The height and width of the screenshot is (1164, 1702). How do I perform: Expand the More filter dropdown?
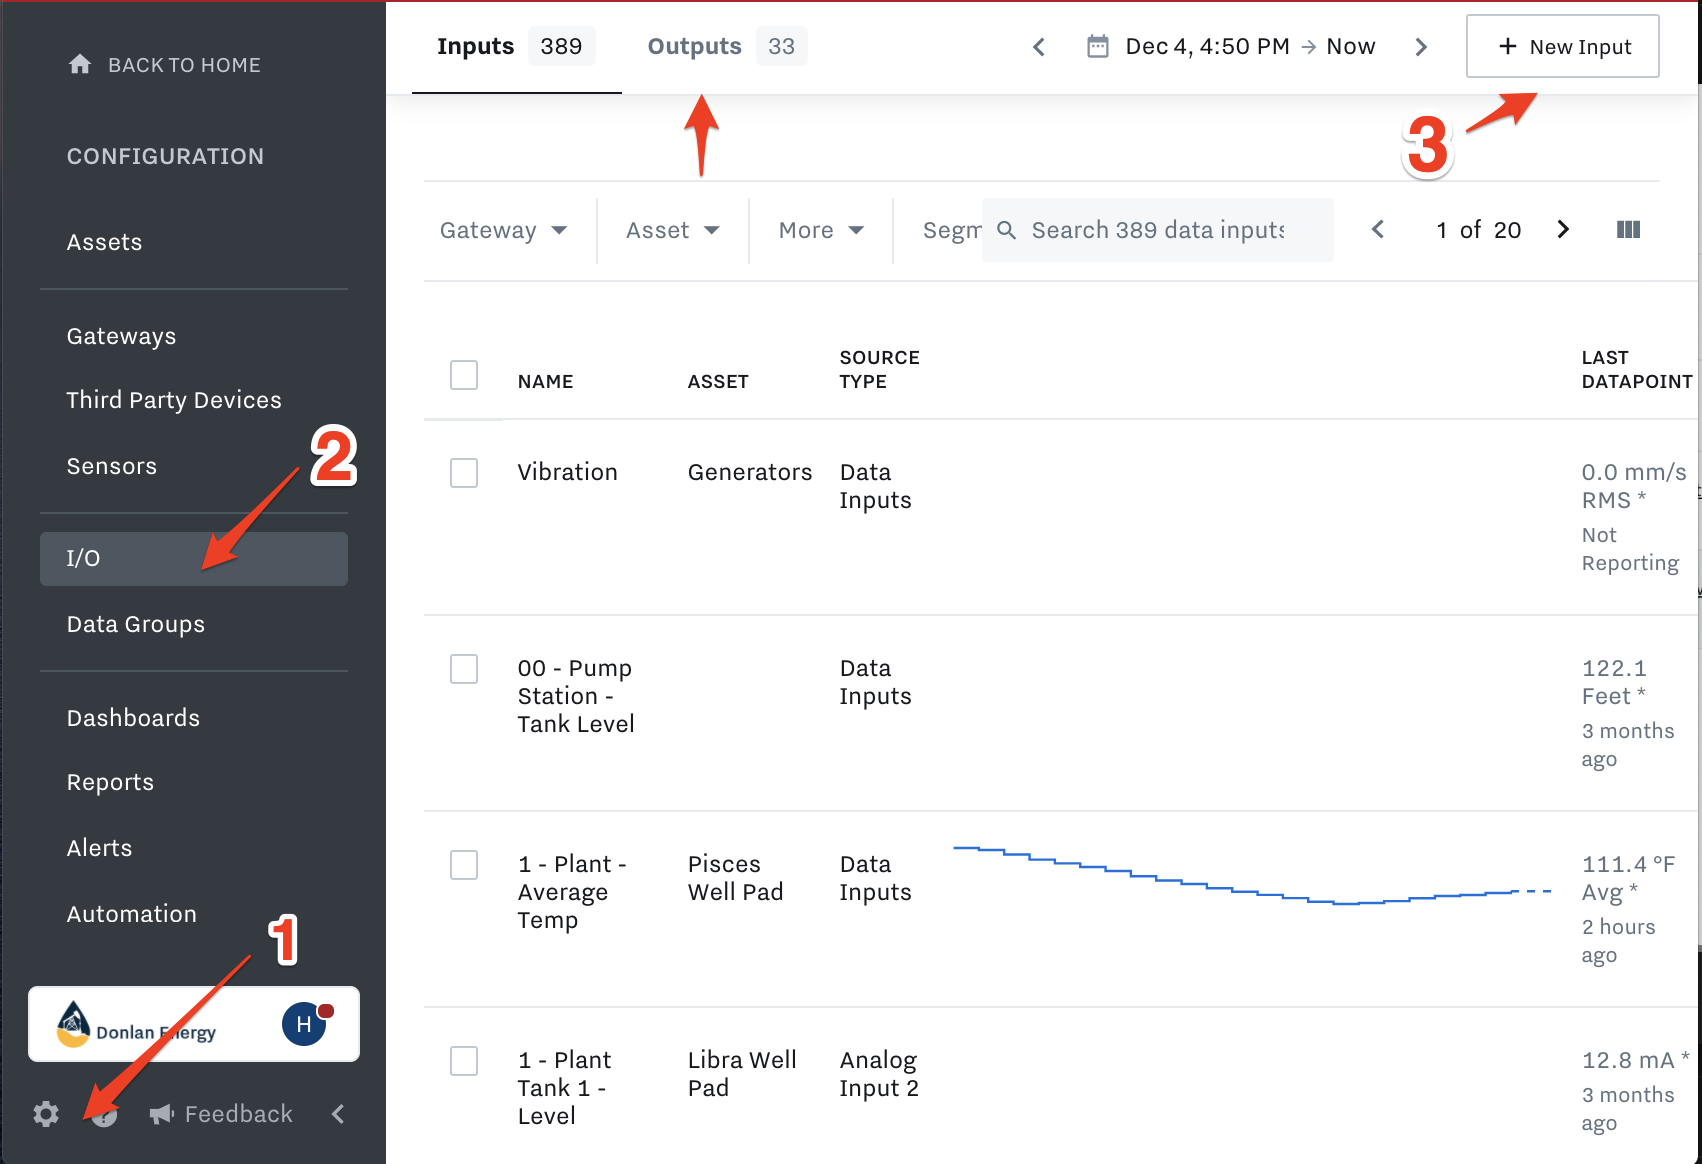click(x=821, y=230)
